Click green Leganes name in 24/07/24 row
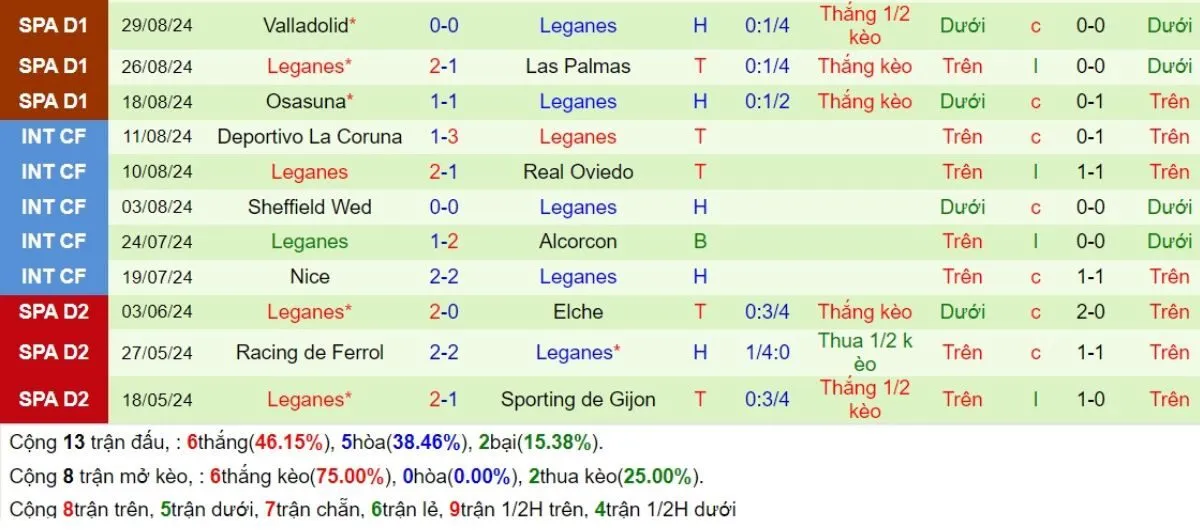This screenshot has height=530, width=1200. [309, 241]
